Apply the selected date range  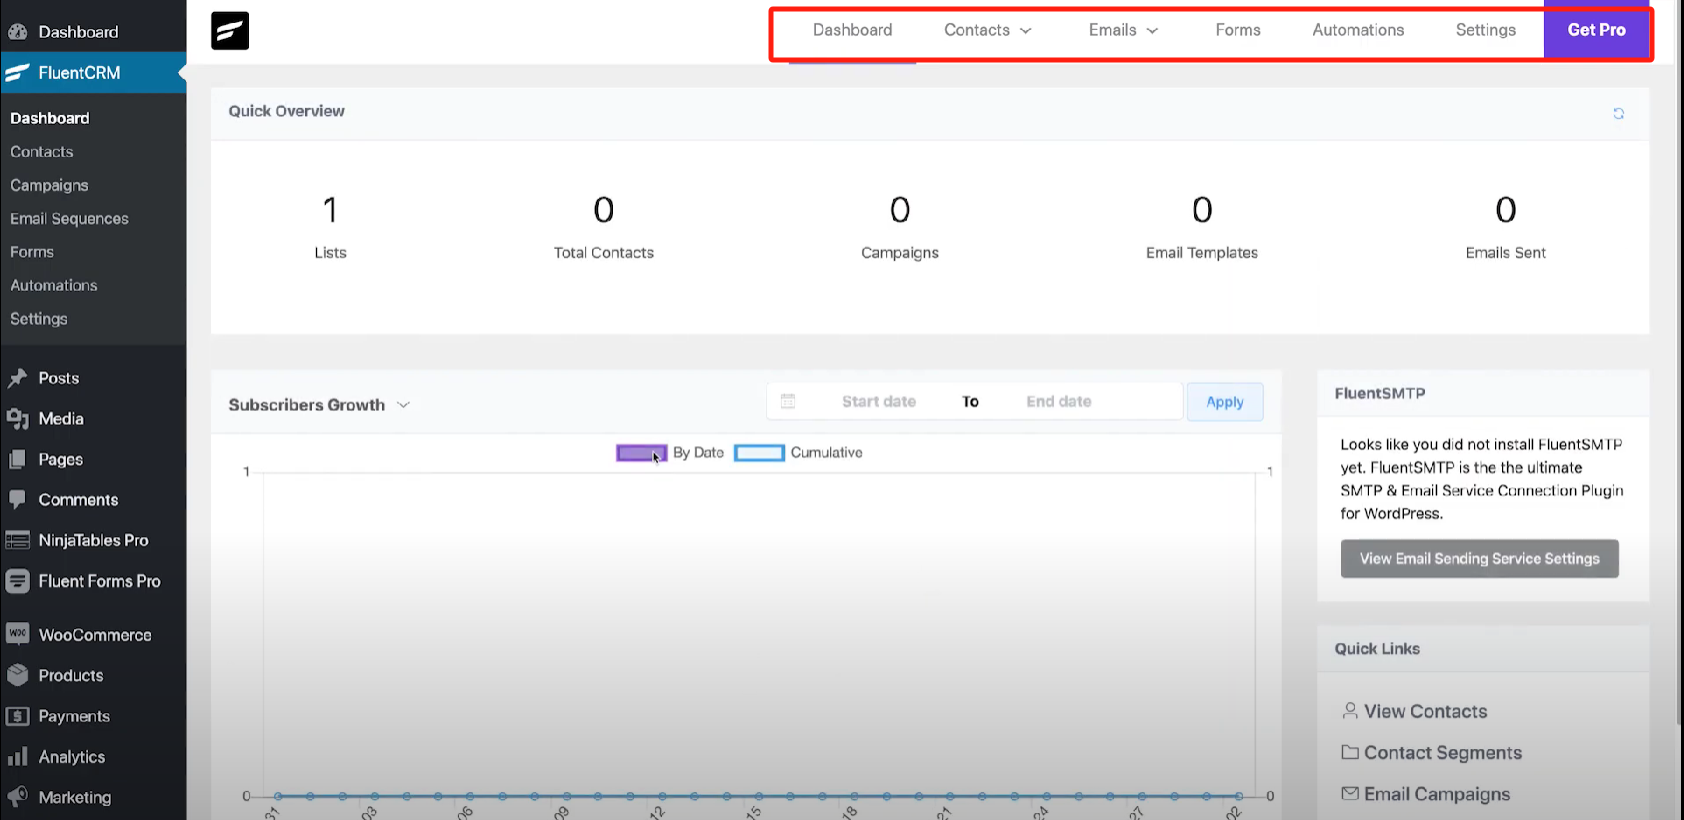[1224, 402]
